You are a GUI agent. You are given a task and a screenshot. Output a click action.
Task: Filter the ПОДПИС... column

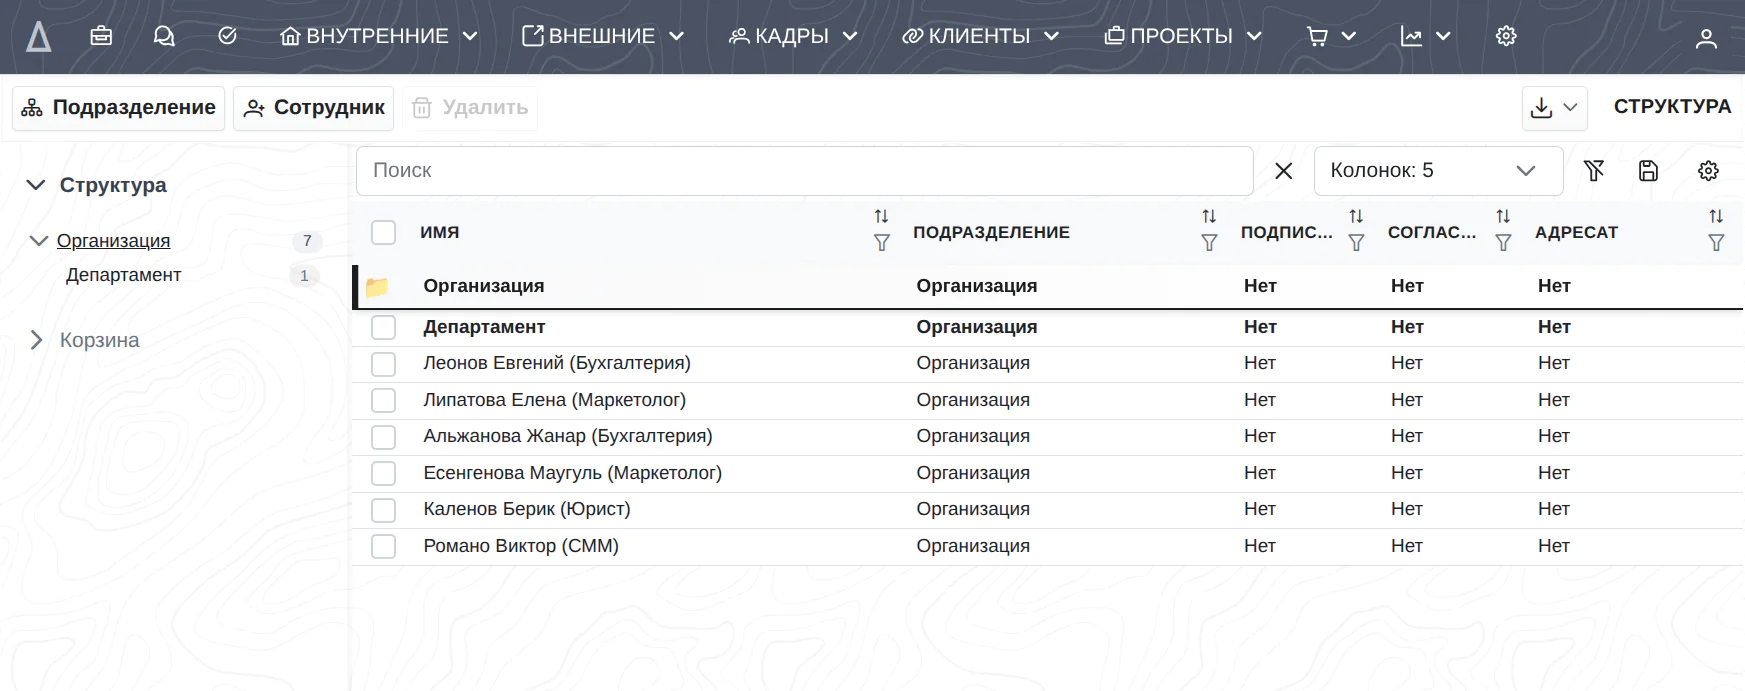1356,243
